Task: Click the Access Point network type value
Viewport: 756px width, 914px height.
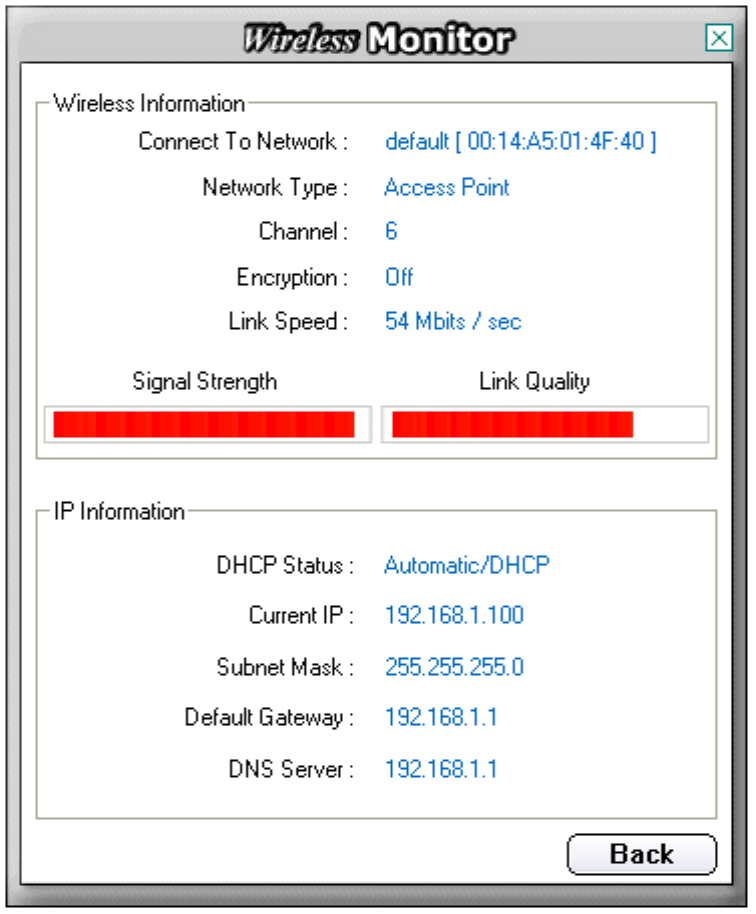Action: (447, 188)
